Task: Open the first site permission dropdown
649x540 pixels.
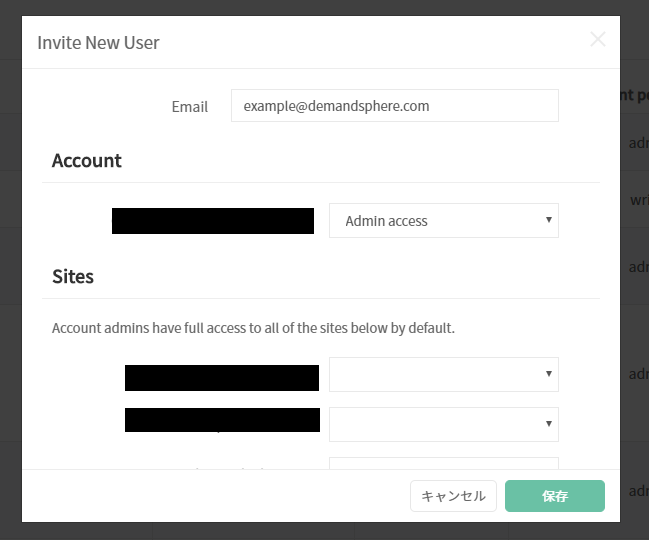Action: pos(444,374)
